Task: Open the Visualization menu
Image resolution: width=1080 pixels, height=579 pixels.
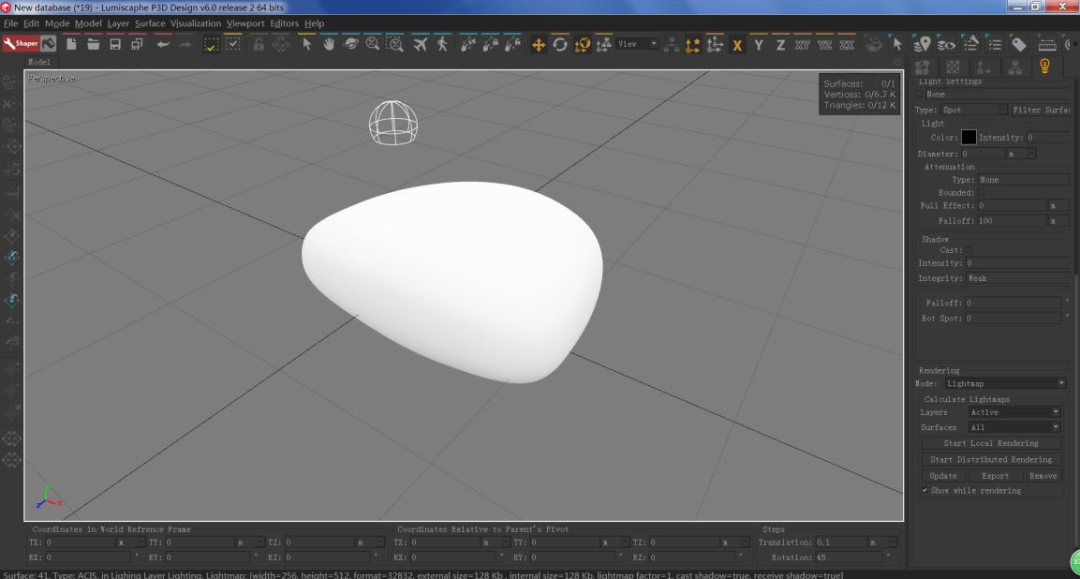Action: click(196, 23)
